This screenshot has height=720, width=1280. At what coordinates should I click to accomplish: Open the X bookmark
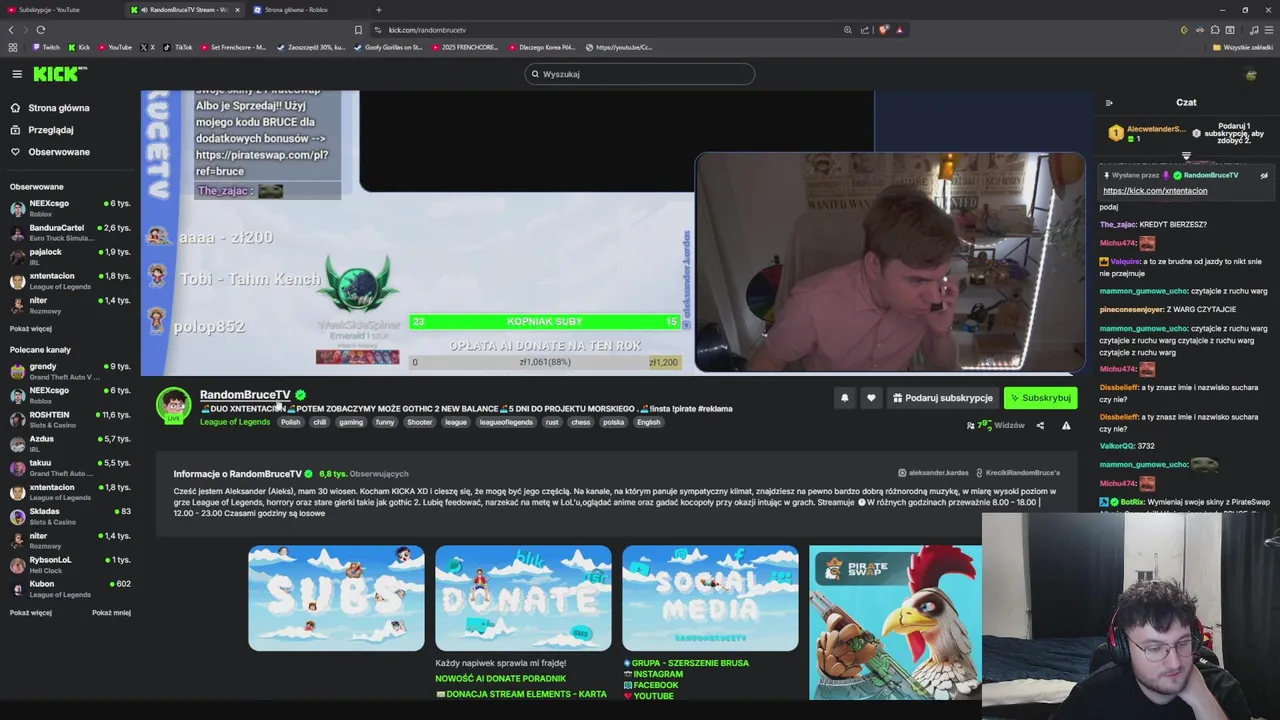click(148, 47)
